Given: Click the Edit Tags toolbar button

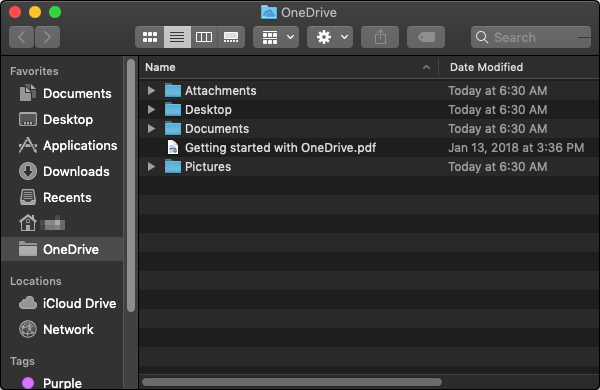Looking at the screenshot, I should pyautogui.click(x=426, y=37).
